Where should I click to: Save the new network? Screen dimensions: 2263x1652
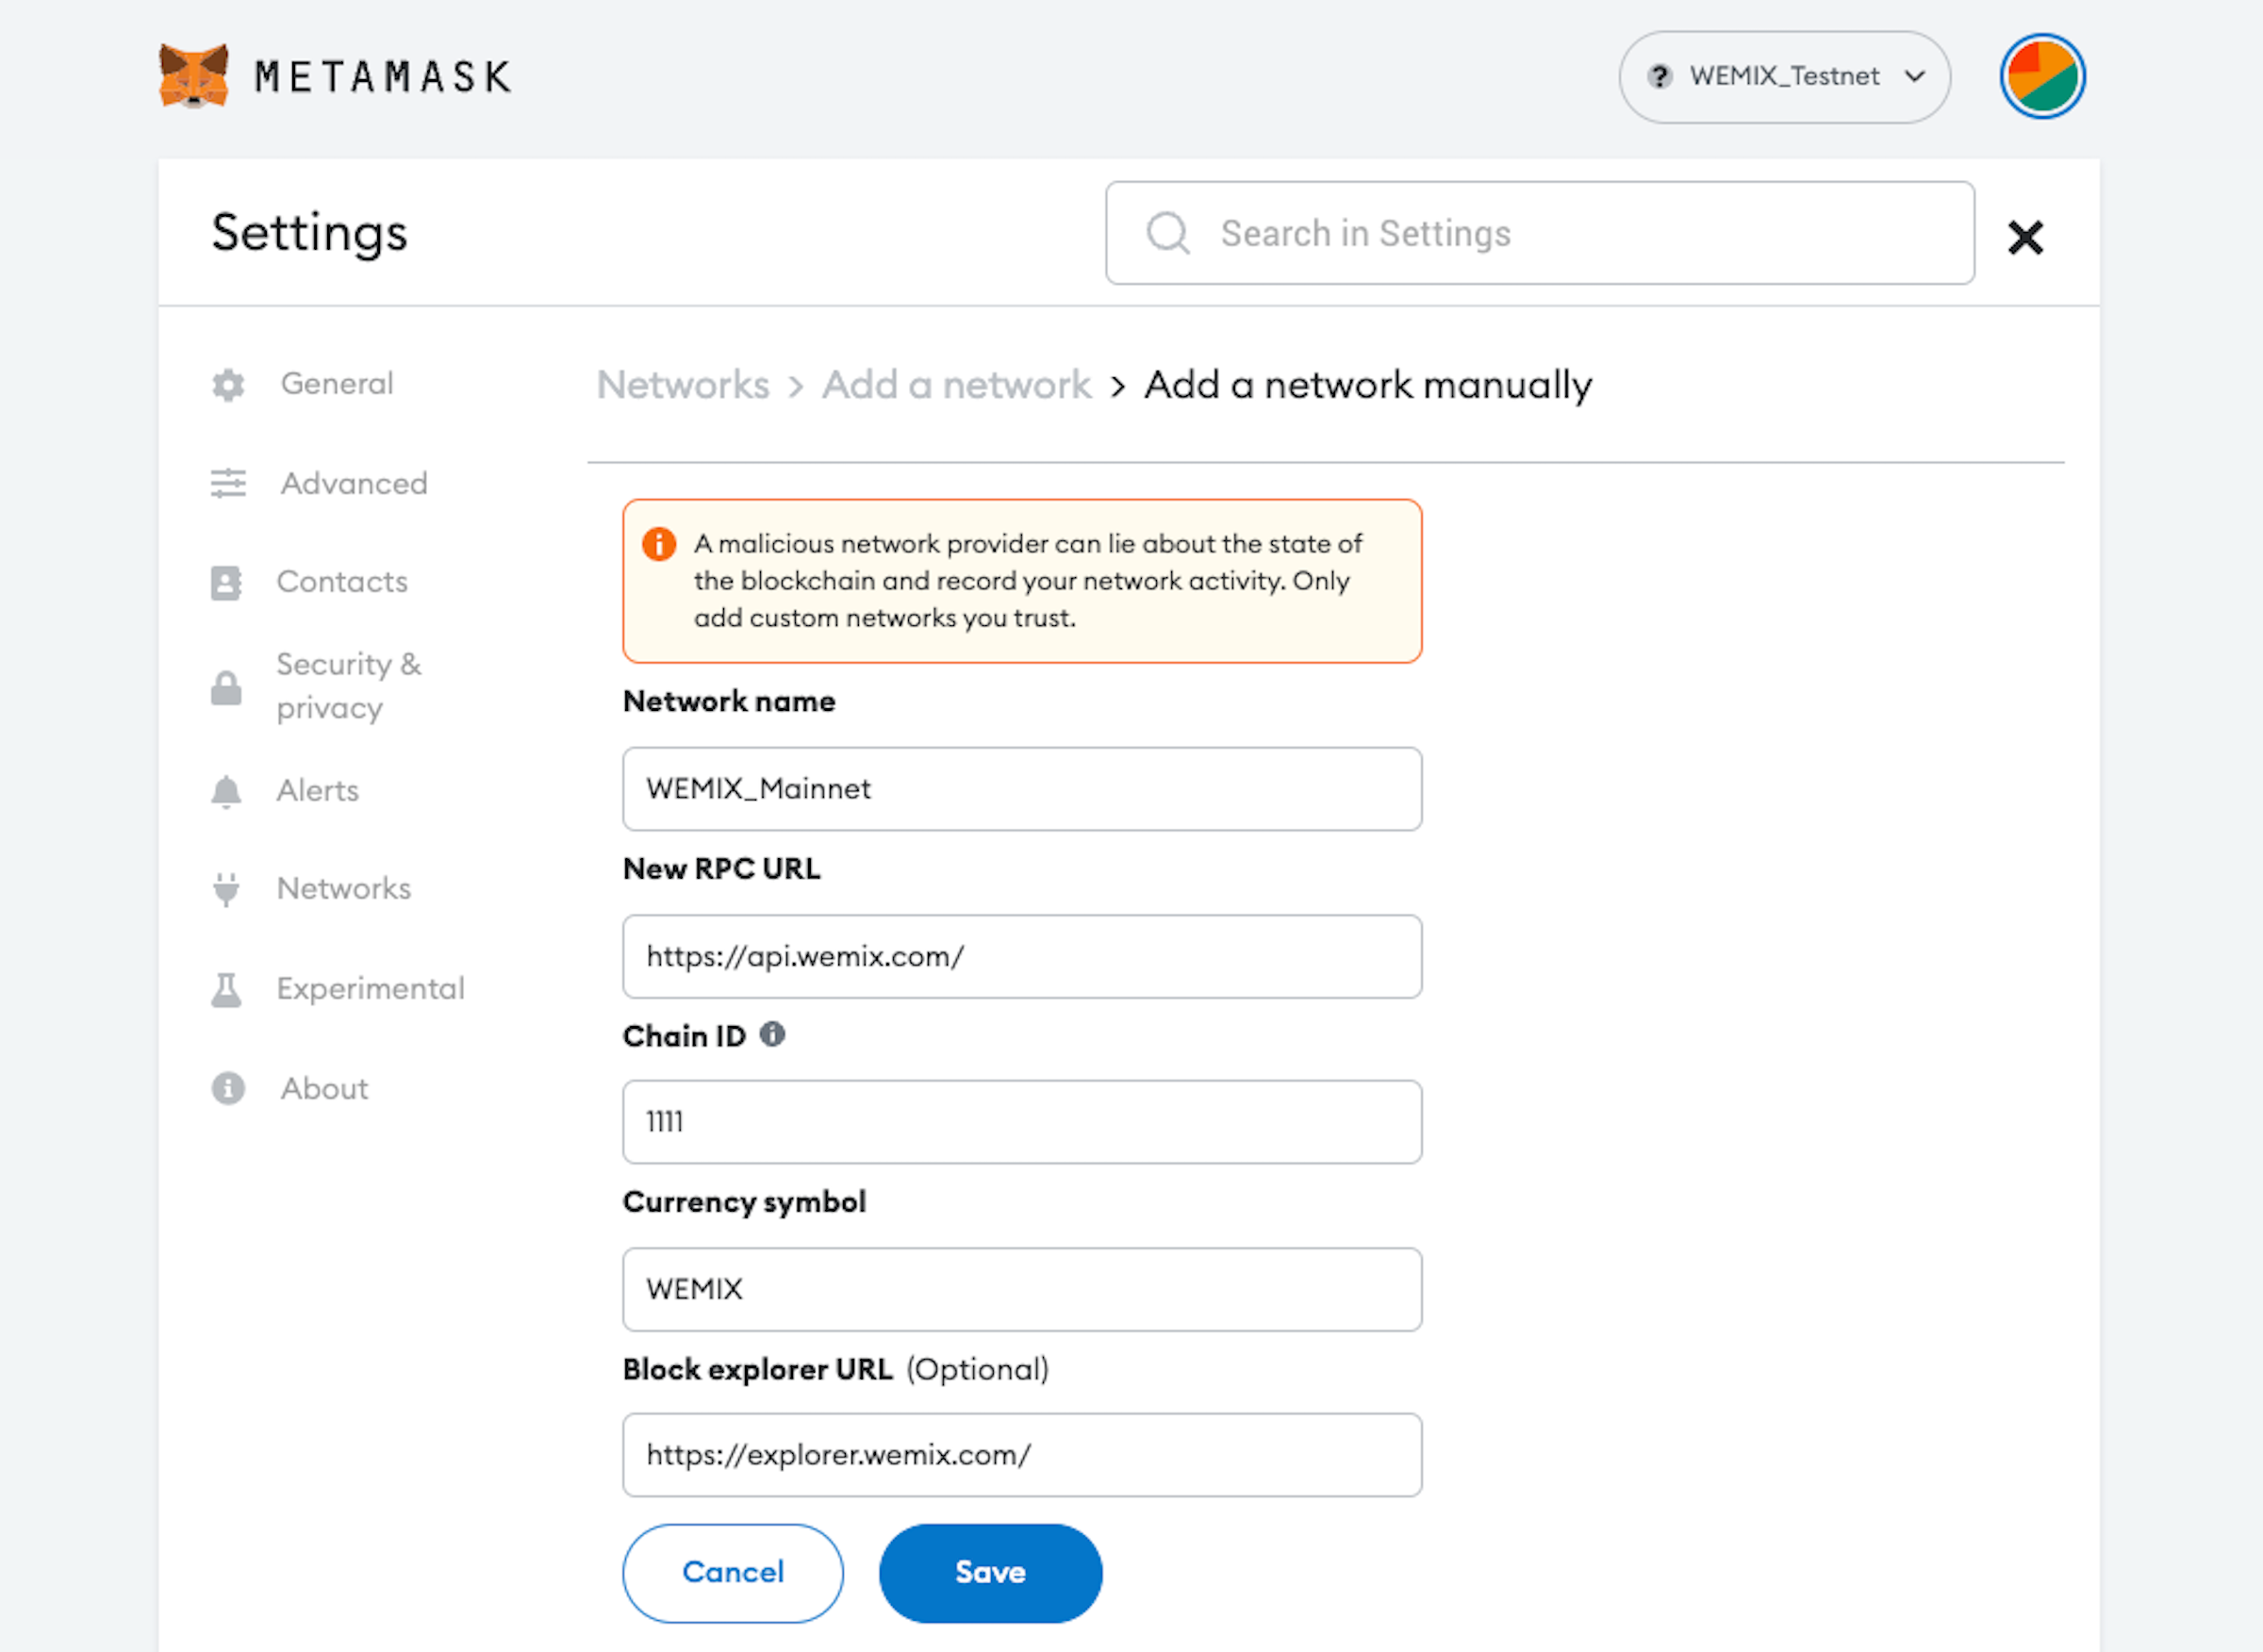click(x=990, y=1572)
